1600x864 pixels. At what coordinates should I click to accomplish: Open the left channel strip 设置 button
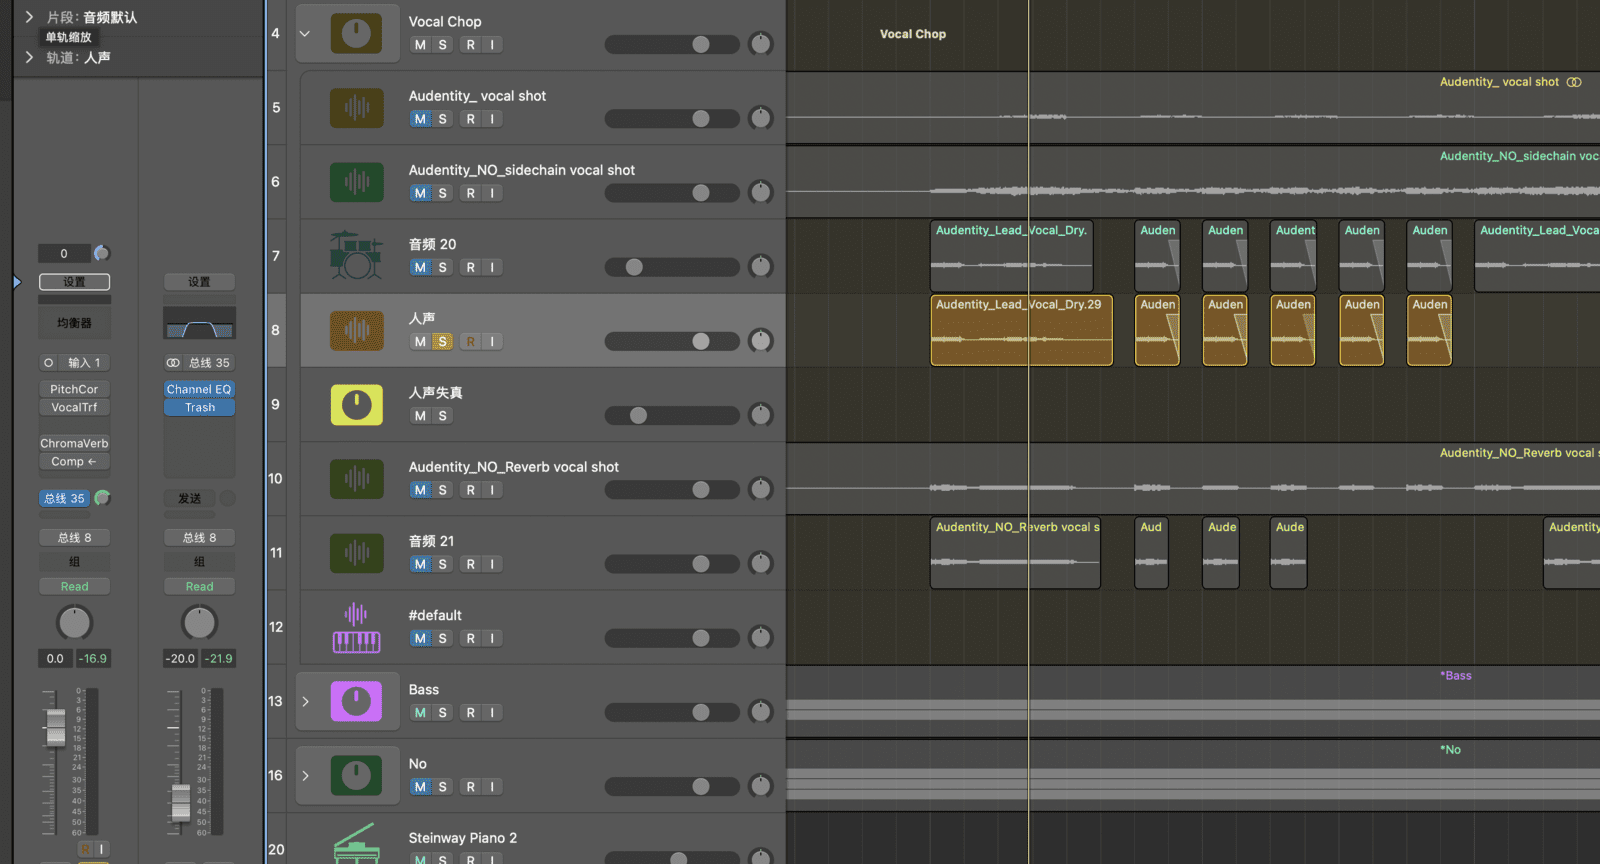click(74, 282)
